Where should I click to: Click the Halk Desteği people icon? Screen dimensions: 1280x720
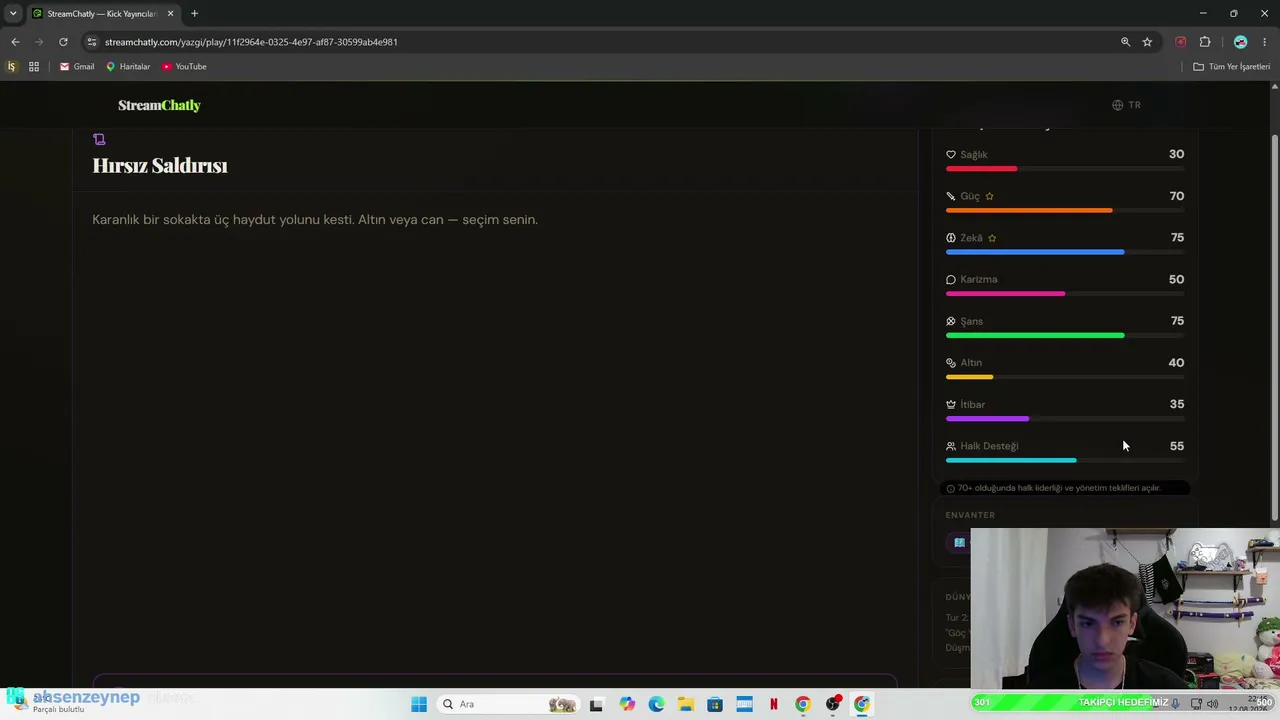point(950,446)
